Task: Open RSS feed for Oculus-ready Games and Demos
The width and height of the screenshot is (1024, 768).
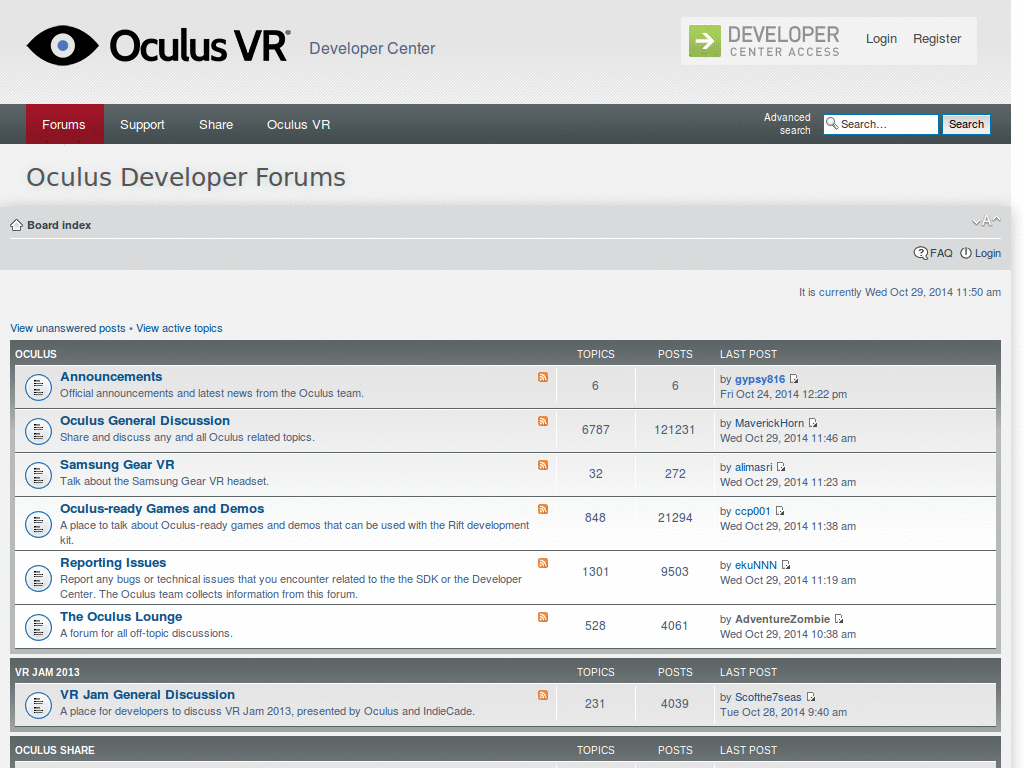Action: click(x=543, y=509)
